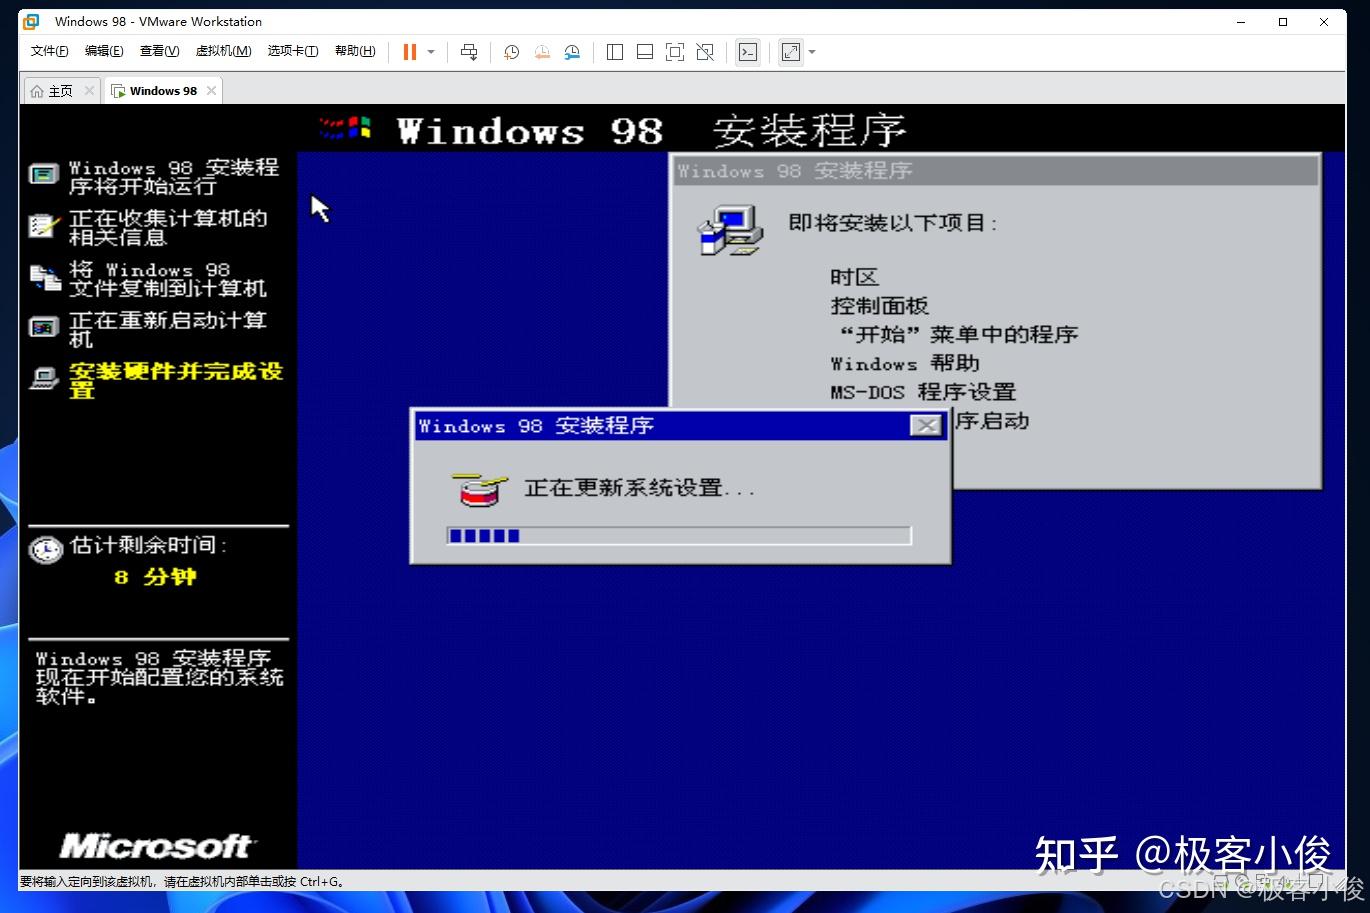Click the icon beside 正在收集计算机的相关信息
Viewport: 1370px width, 913px height.
click(45, 226)
